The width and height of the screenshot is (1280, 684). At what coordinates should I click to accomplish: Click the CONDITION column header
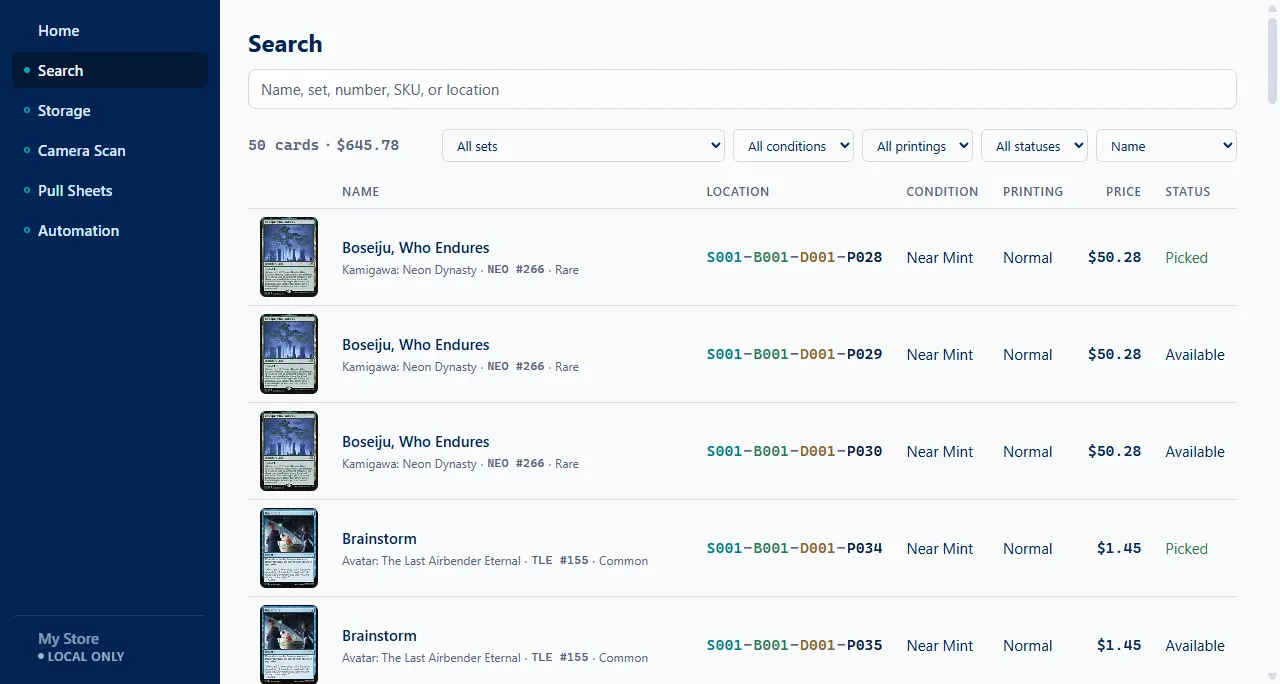tap(942, 192)
